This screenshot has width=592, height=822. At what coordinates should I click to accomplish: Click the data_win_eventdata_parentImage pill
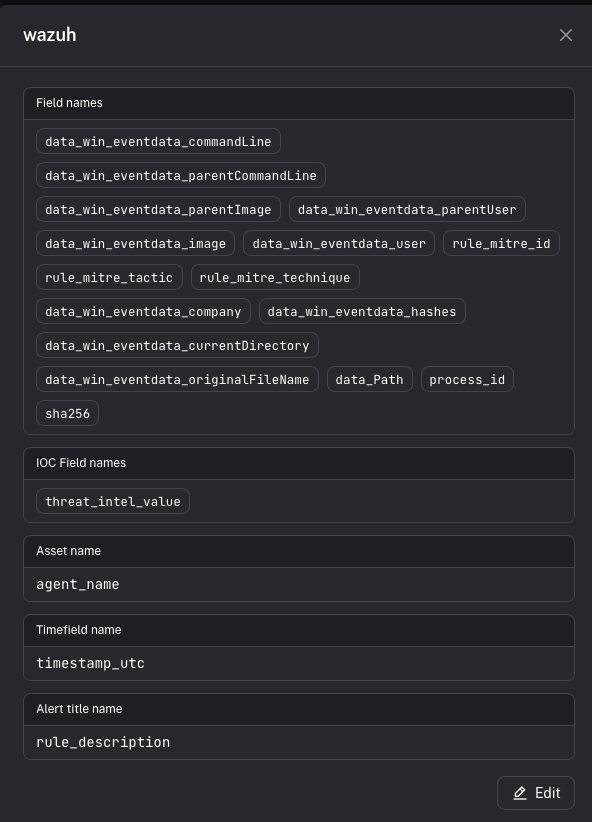coord(158,209)
